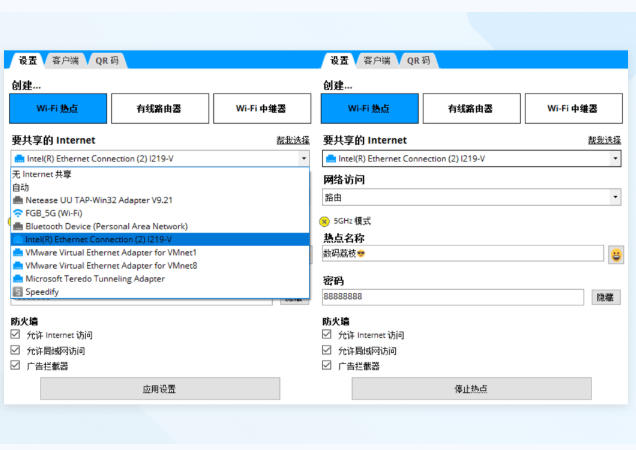Click '隐藏' button beside password field
The width and height of the screenshot is (636, 450).
point(606,297)
